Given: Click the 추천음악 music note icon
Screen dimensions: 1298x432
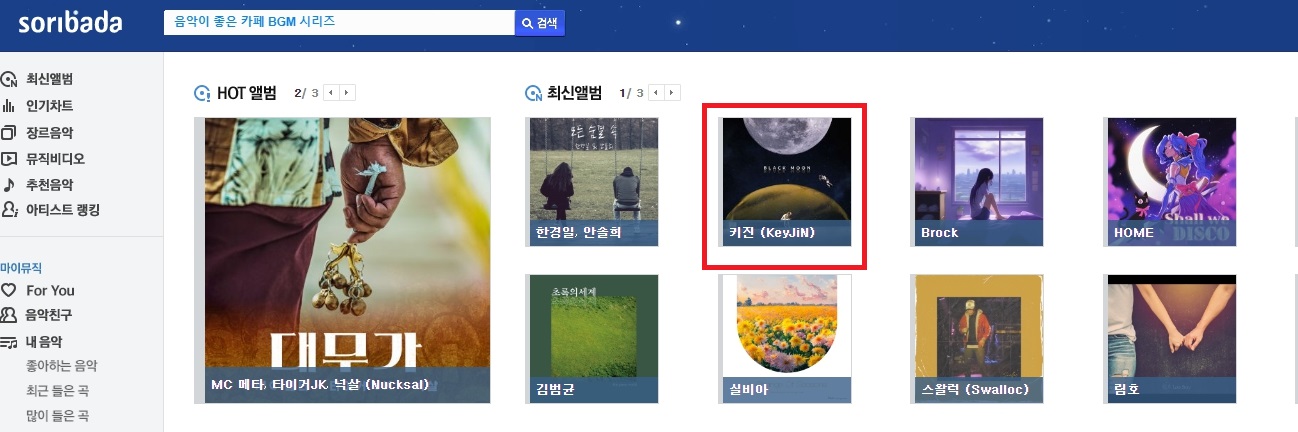Looking at the screenshot, I should 9,184.
